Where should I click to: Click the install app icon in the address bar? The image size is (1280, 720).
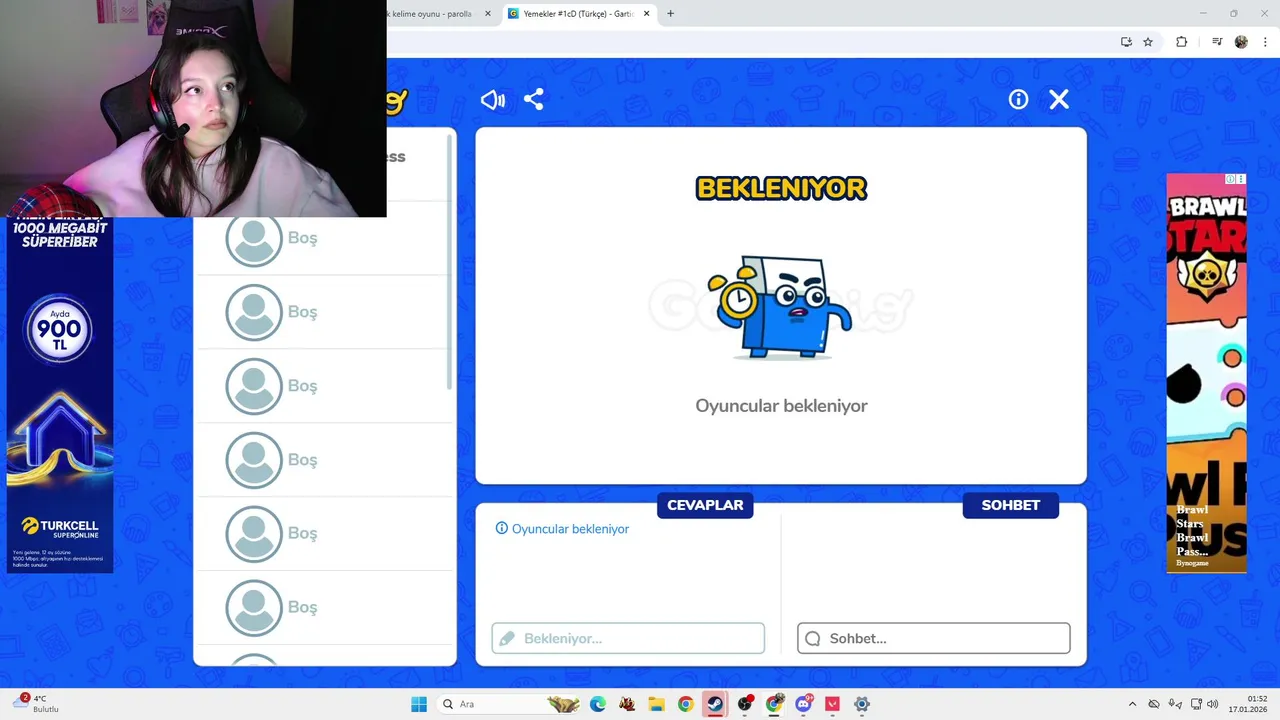[1126, 42]
